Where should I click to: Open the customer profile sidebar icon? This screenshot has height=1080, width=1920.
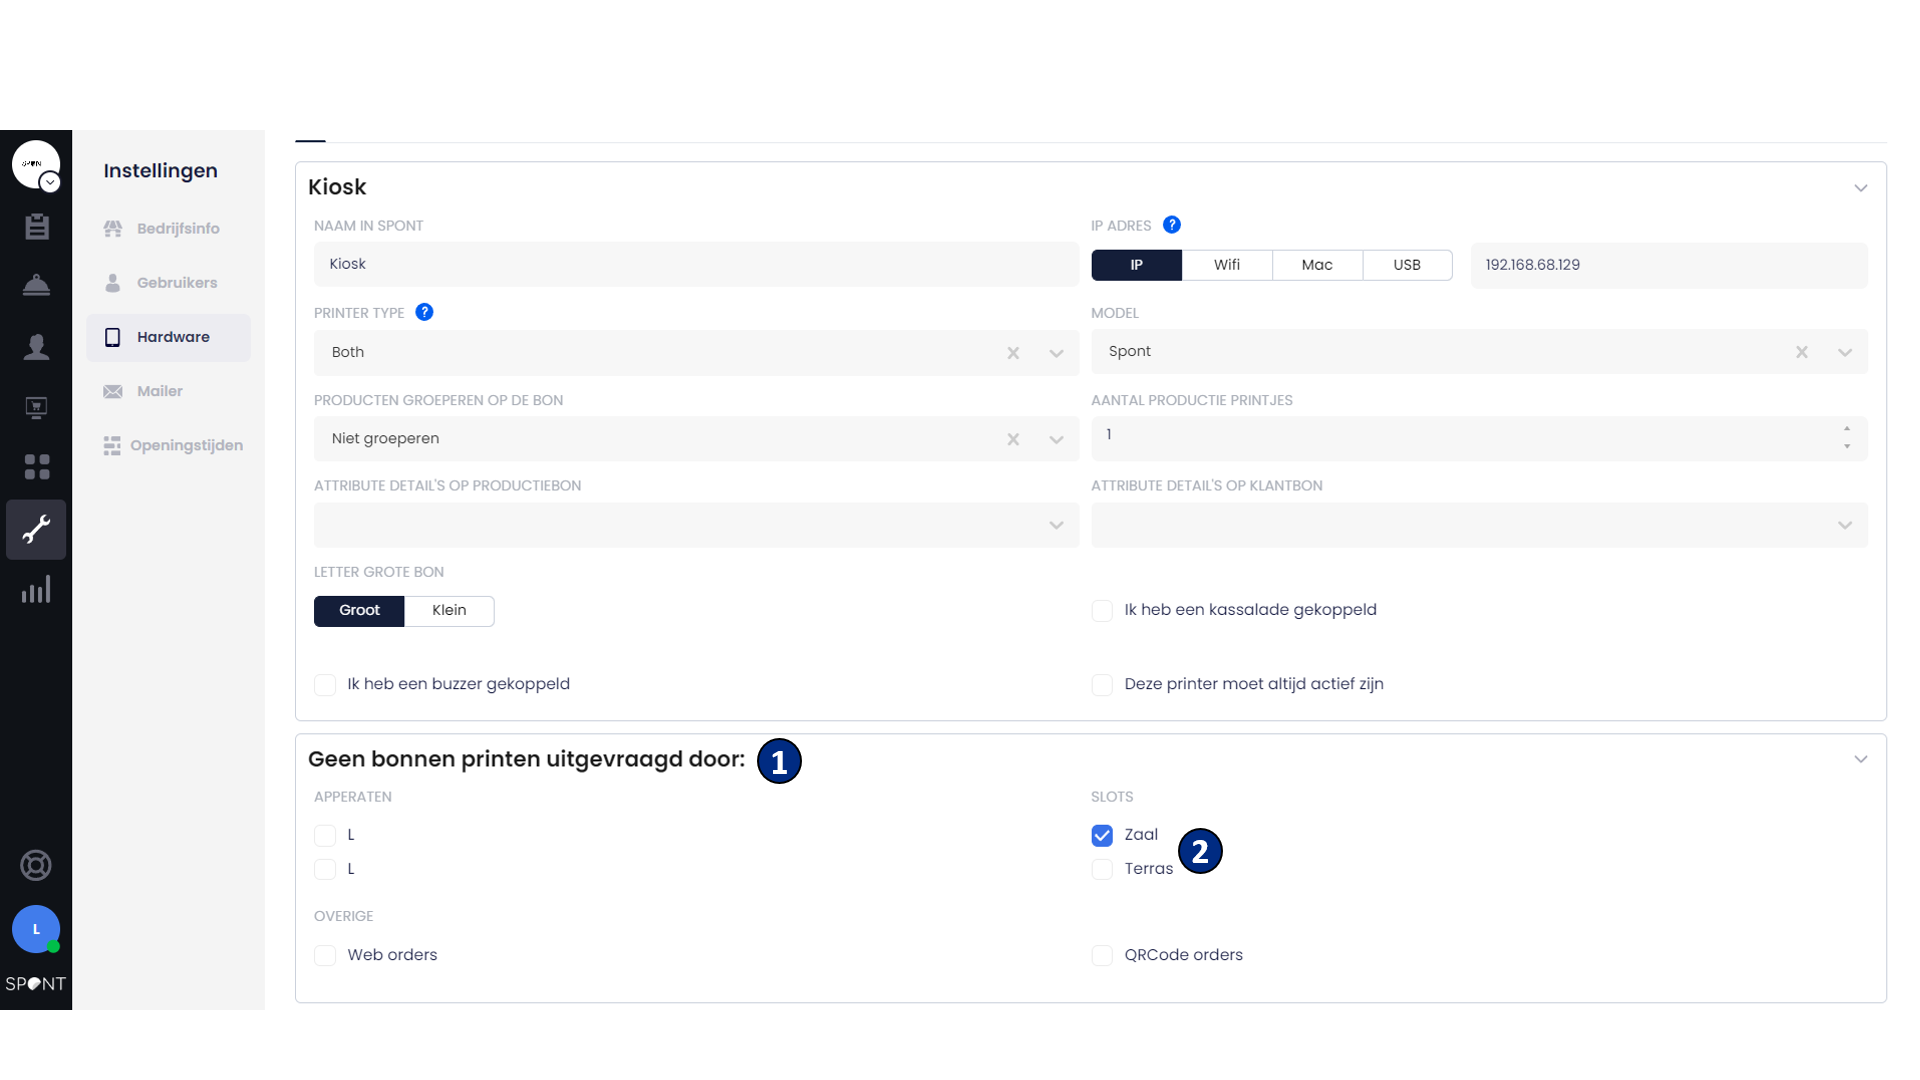coord(36,347)
